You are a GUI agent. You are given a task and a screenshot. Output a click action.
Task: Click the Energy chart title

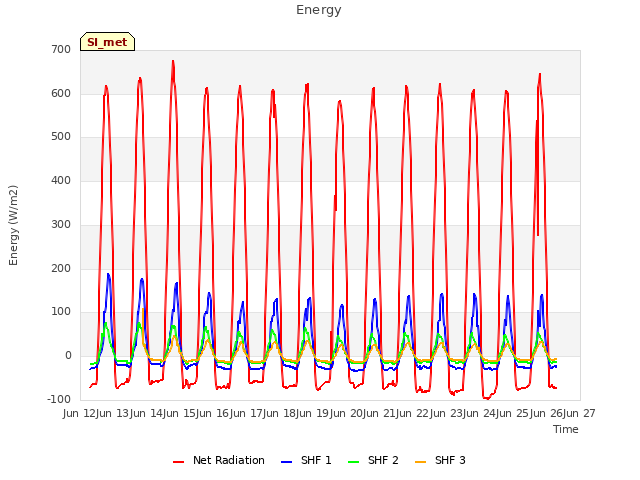318,10
